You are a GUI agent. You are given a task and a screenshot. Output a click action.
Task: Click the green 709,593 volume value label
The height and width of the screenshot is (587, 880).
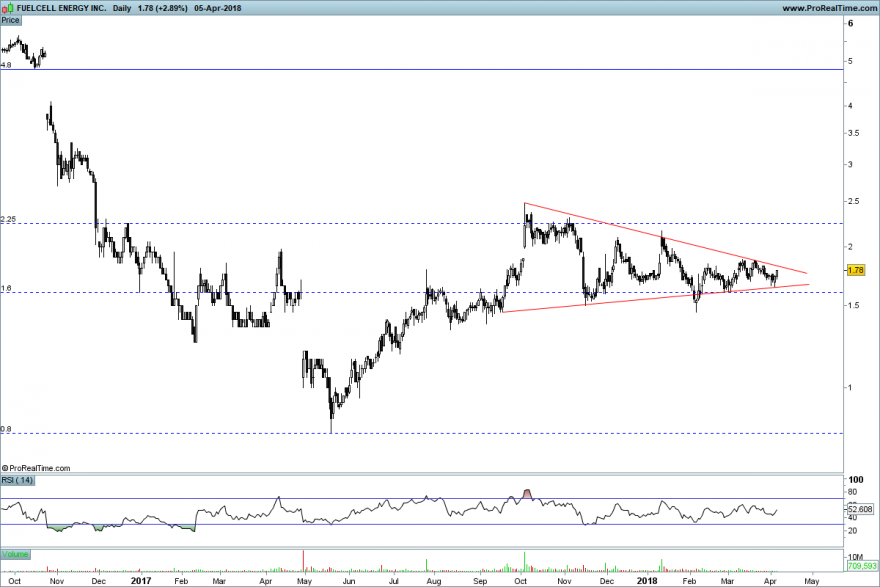click(x=862, y=566)
